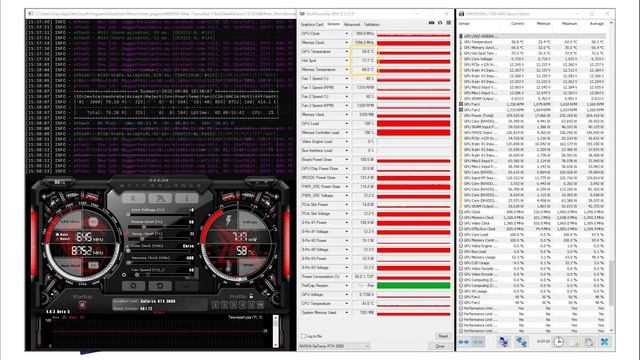Open the GPU selector combo box in GPU-Z
Screen dimensions: 640x360
(334, 346)
